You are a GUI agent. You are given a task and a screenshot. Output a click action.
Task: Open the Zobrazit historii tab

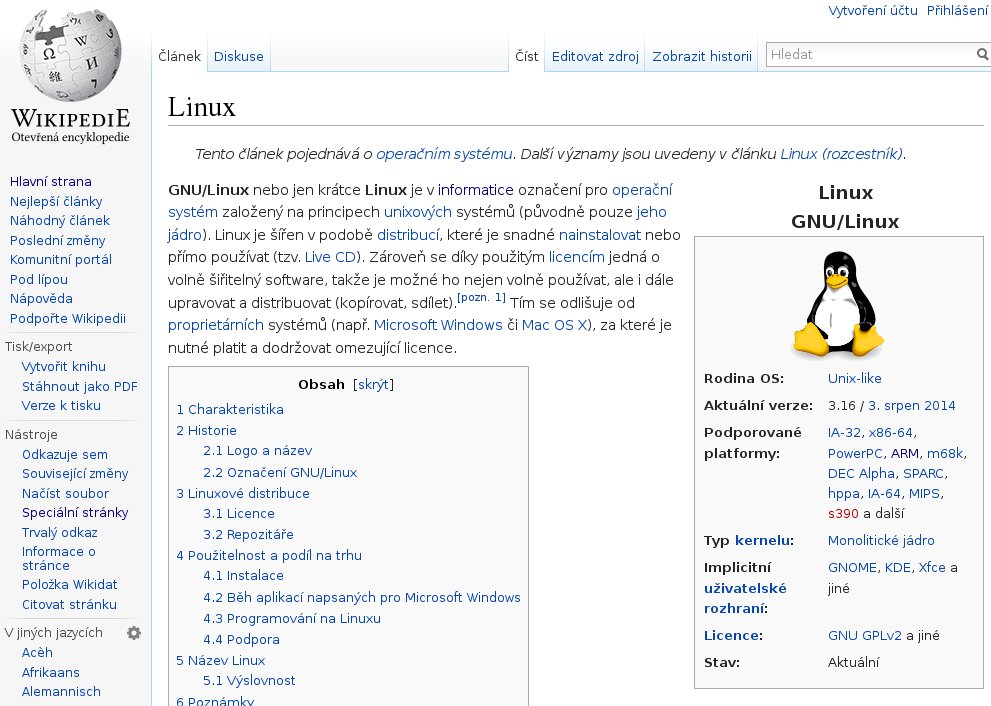[702, 56]
